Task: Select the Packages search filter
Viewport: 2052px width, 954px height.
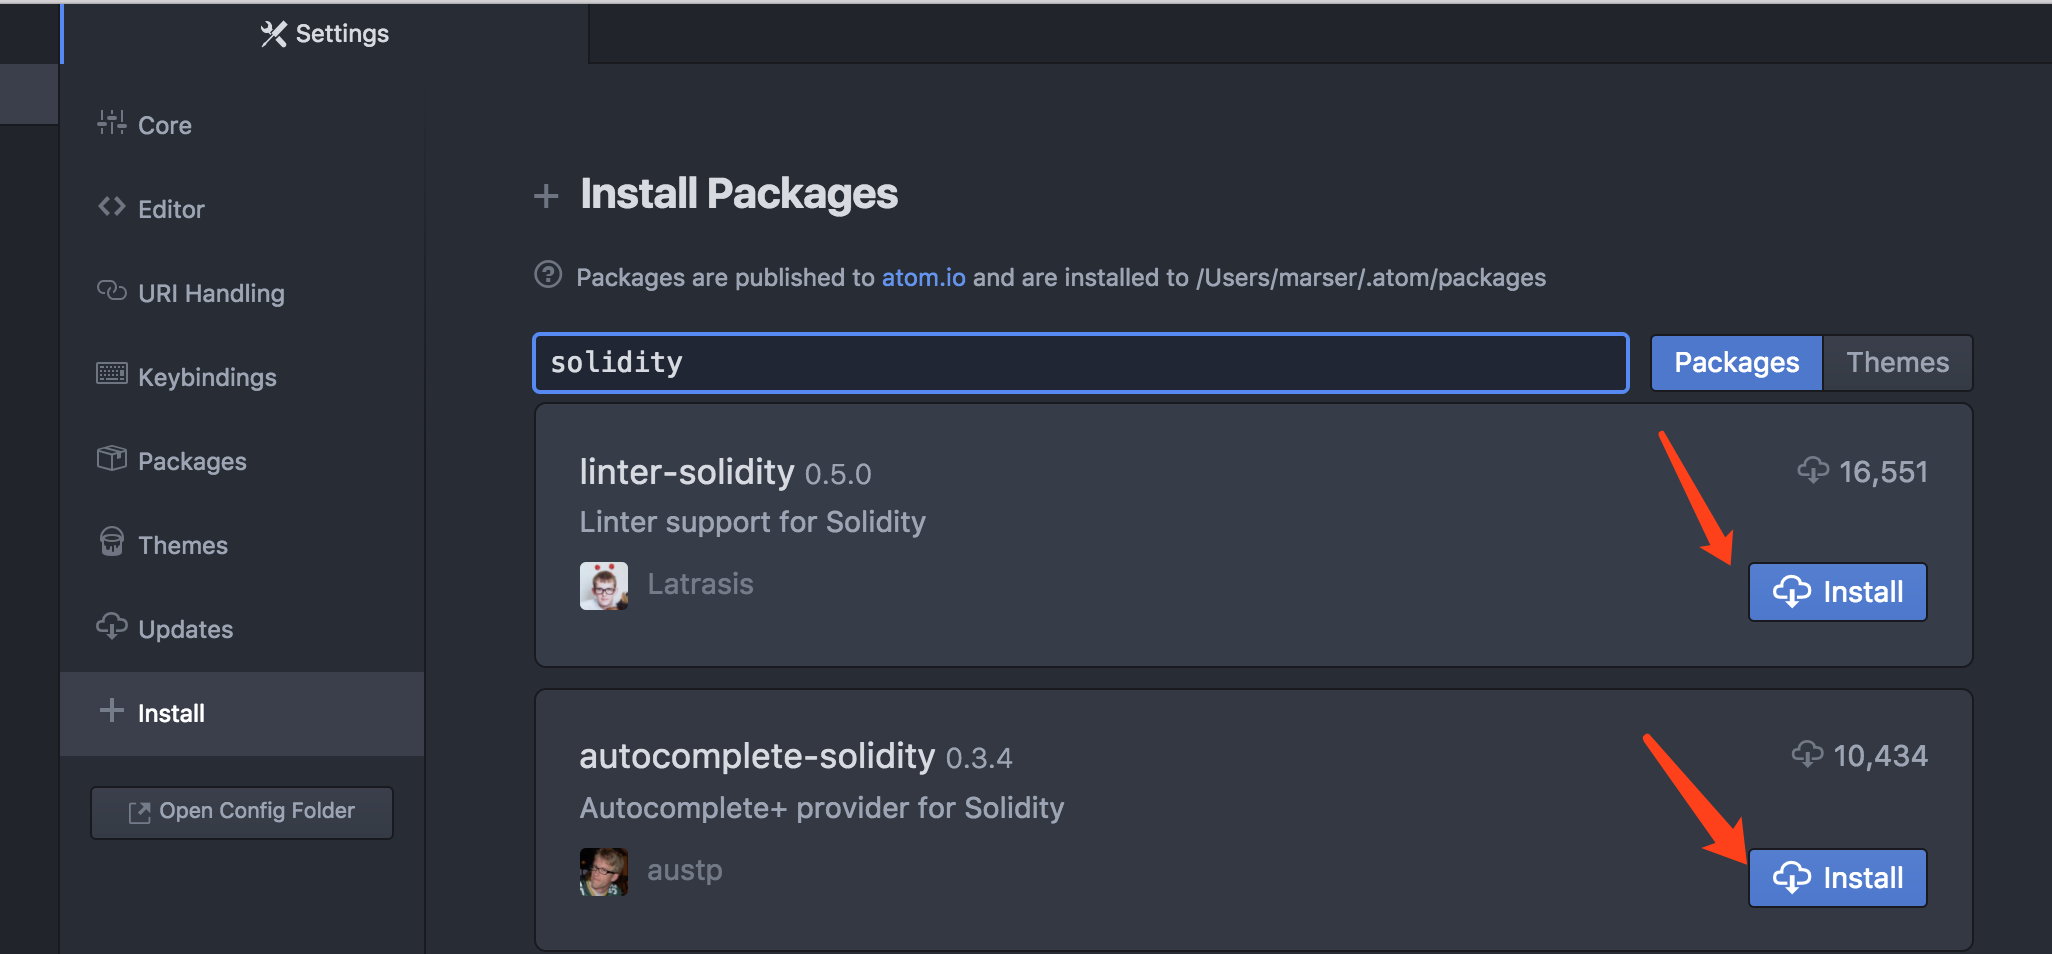Action: tap(1736, 362)
